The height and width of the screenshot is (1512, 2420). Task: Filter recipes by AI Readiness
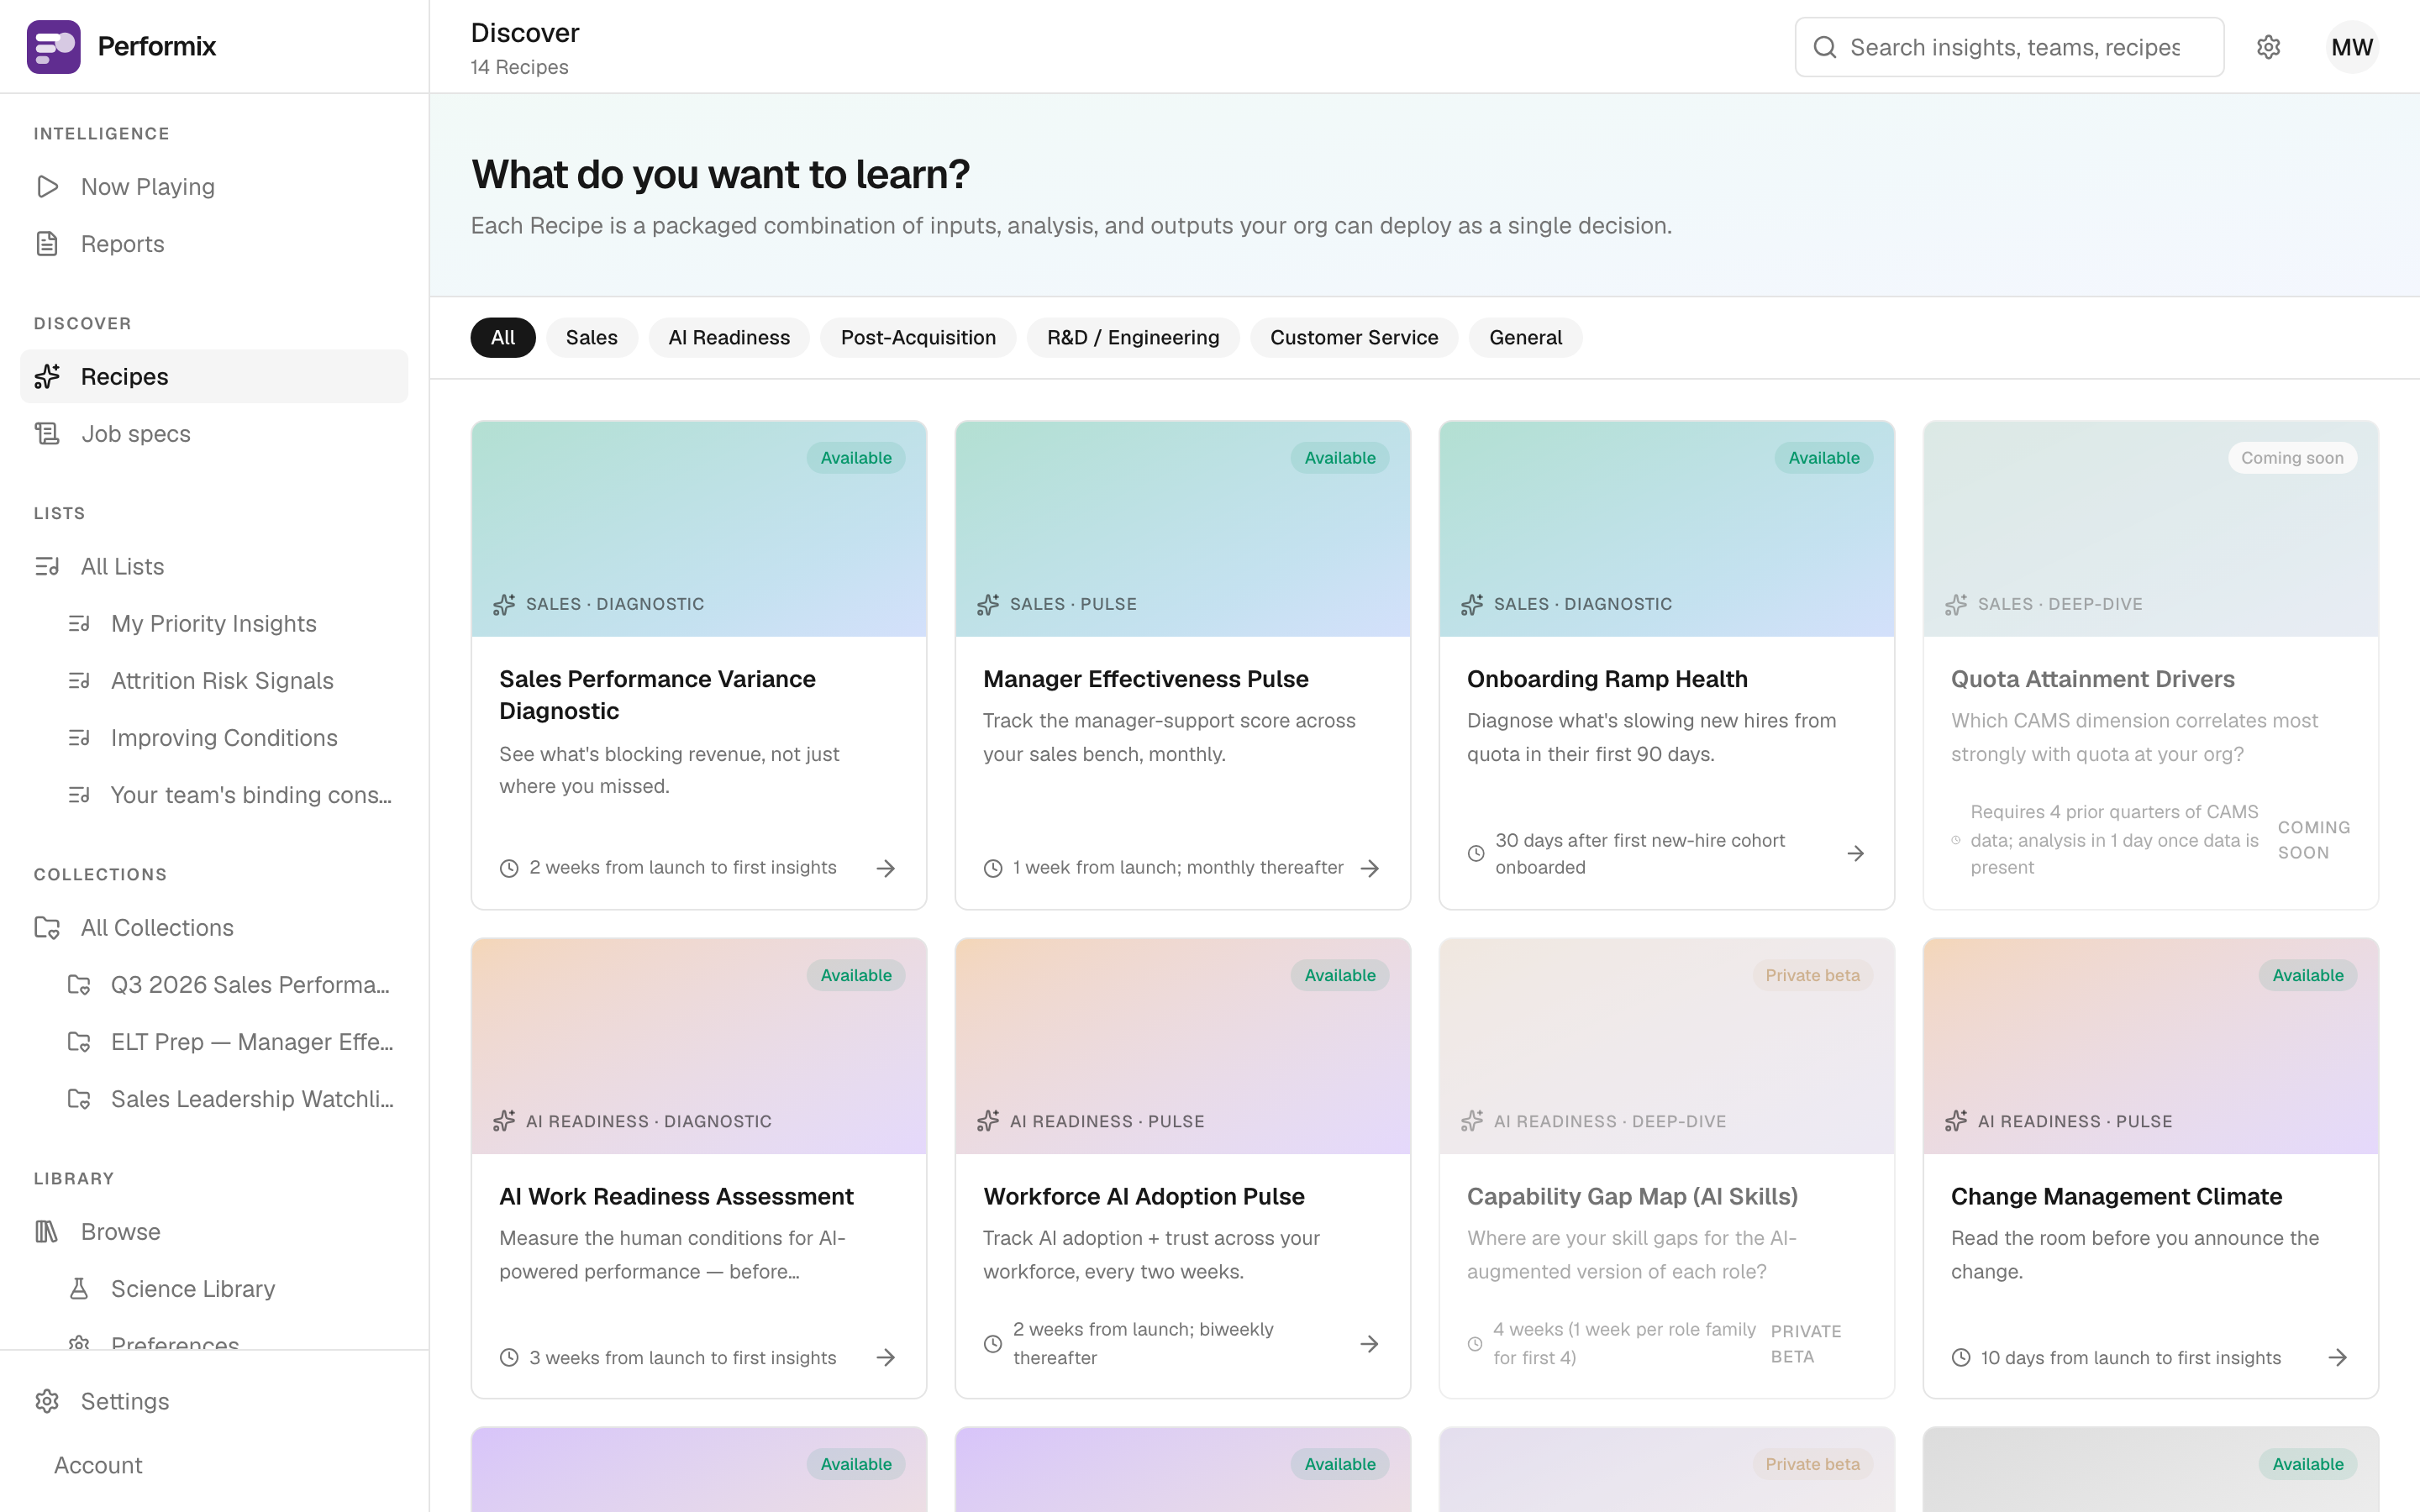(x=729, y=338)
